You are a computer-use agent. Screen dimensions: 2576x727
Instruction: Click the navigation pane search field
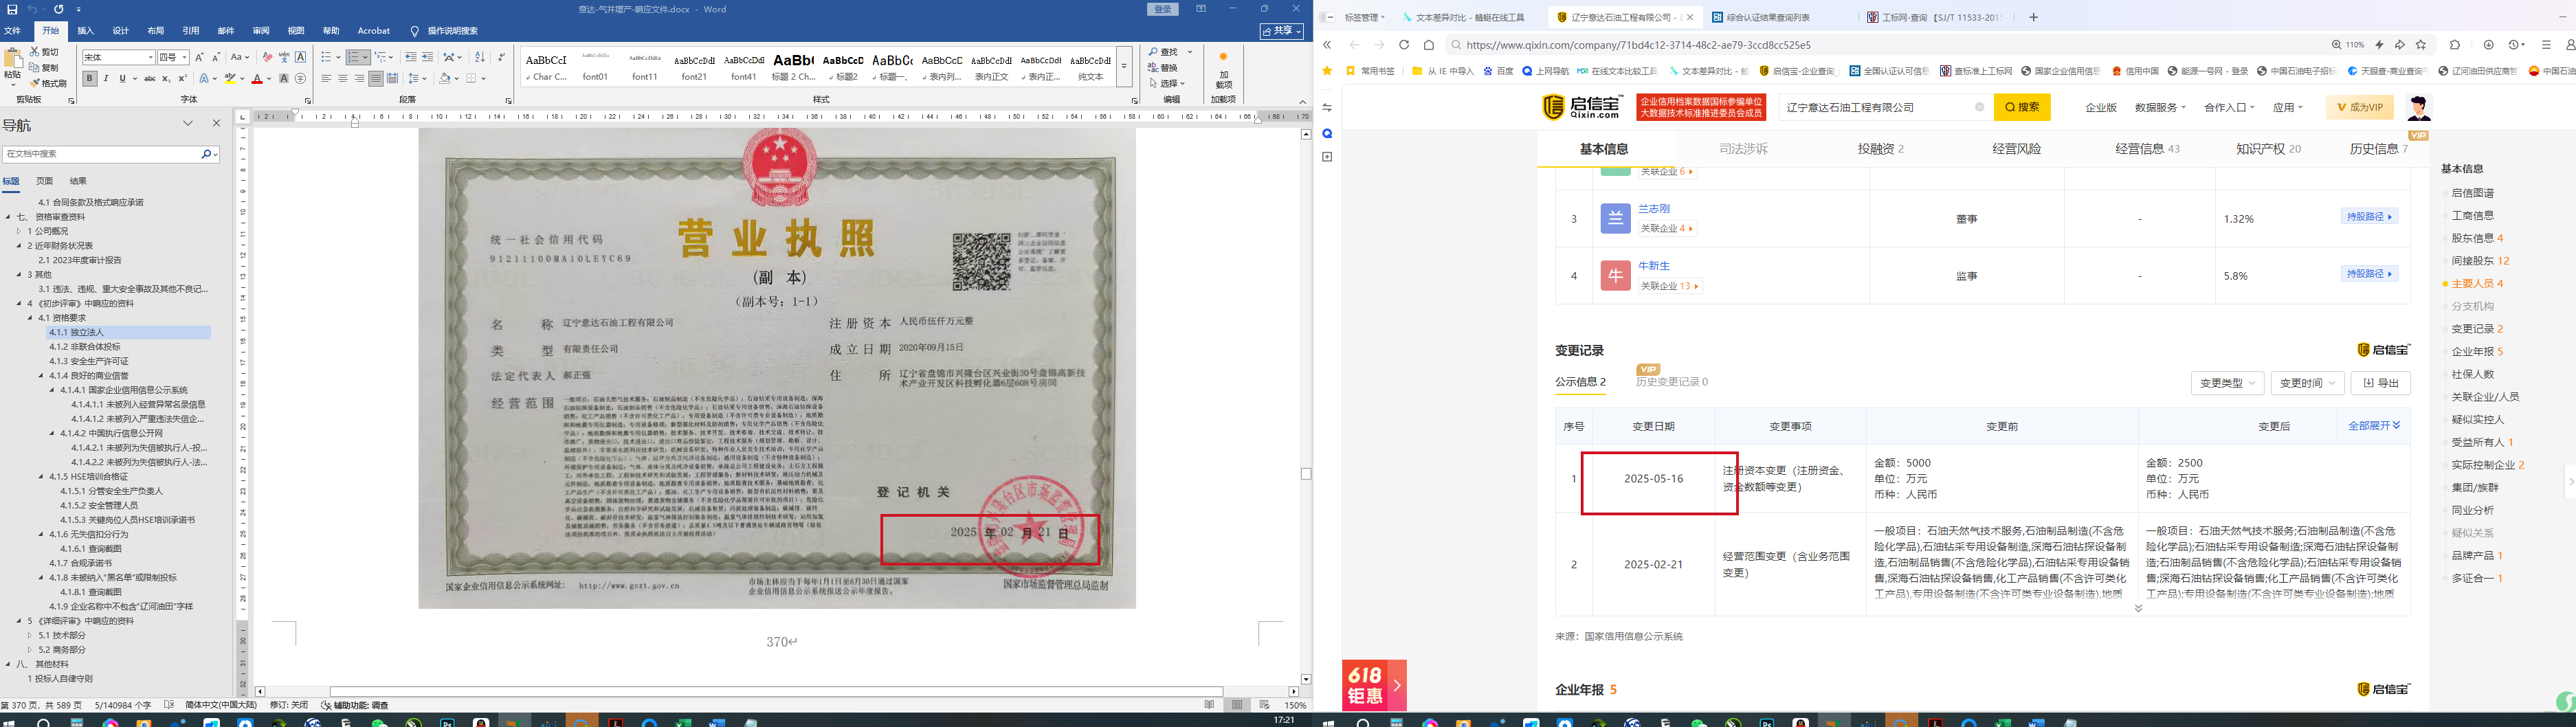[x=102, y=154]
